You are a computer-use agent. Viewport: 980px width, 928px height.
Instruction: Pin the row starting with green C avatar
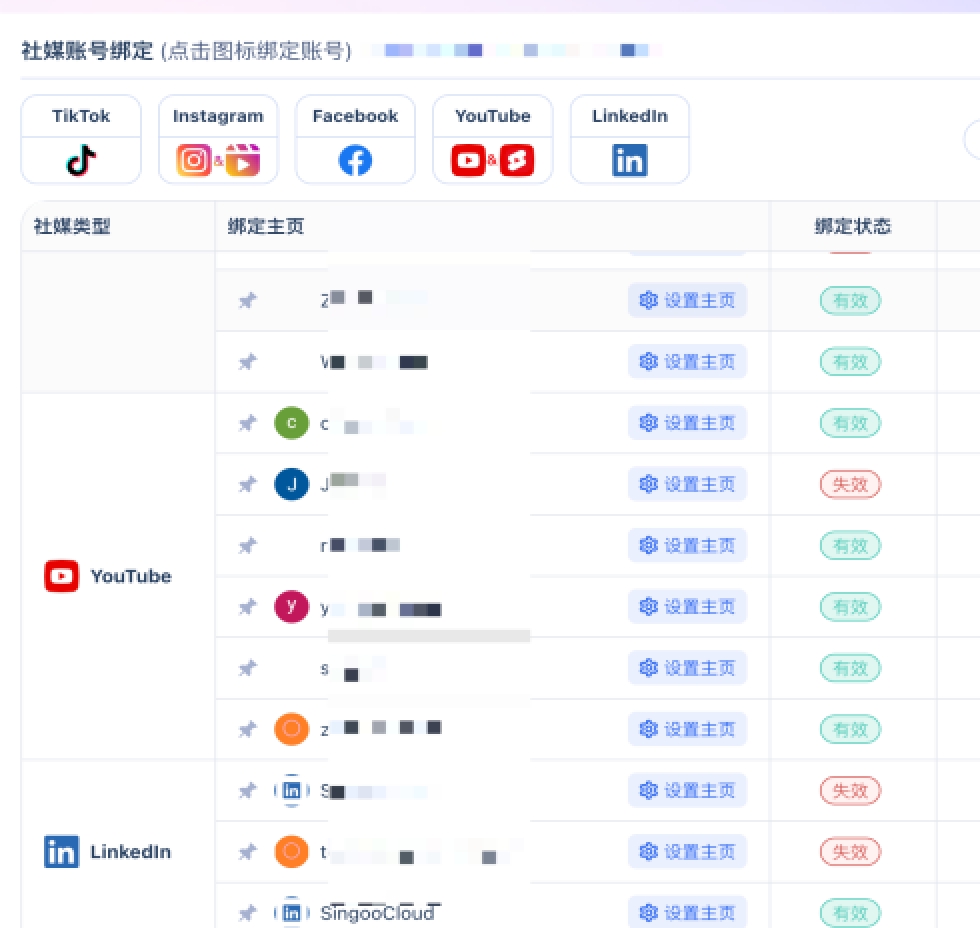(x=248, y=423)
